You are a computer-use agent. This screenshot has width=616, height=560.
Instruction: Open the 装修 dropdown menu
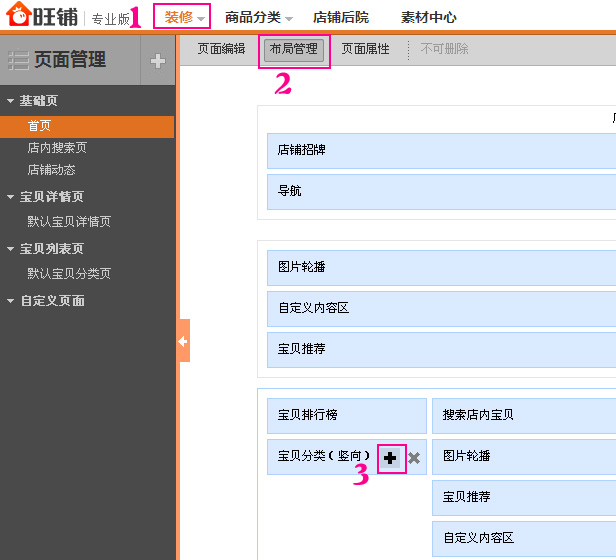click(184, 17)
